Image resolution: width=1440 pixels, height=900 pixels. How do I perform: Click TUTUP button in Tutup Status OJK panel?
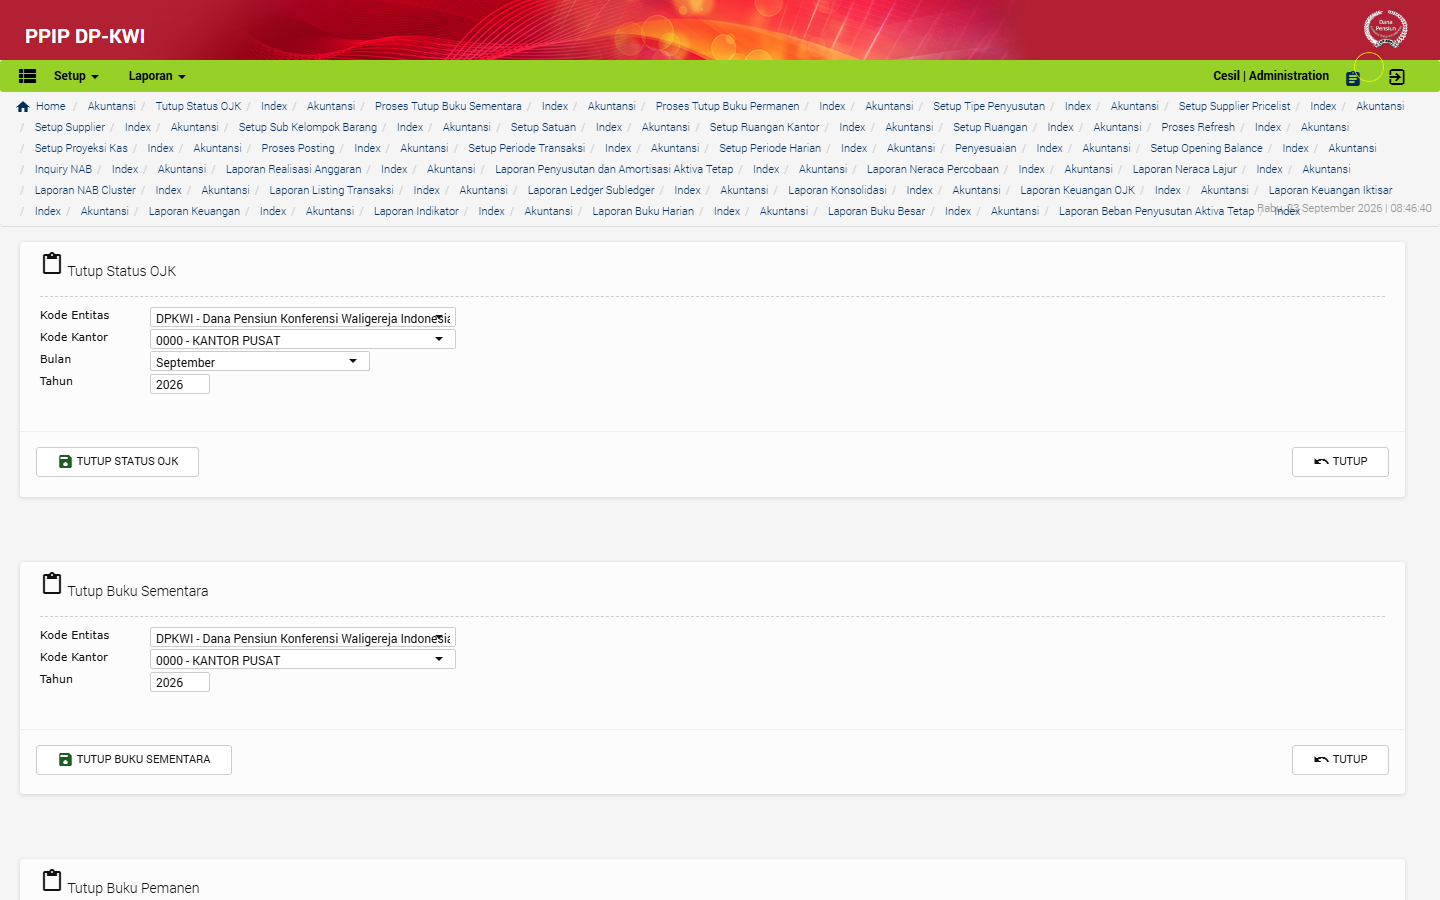pyautogui.click(x=1340, y=462)
